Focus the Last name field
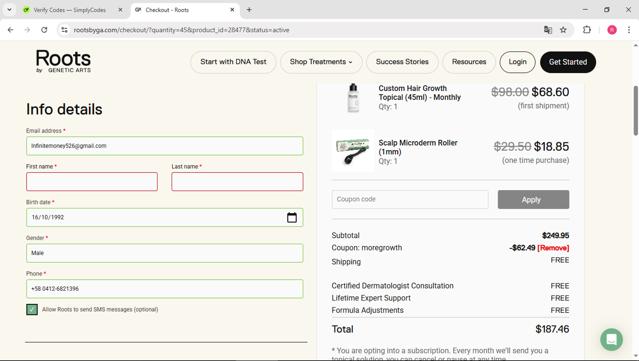Image resolution: width=639 pixels, height=361 pixels. (237, 181)
